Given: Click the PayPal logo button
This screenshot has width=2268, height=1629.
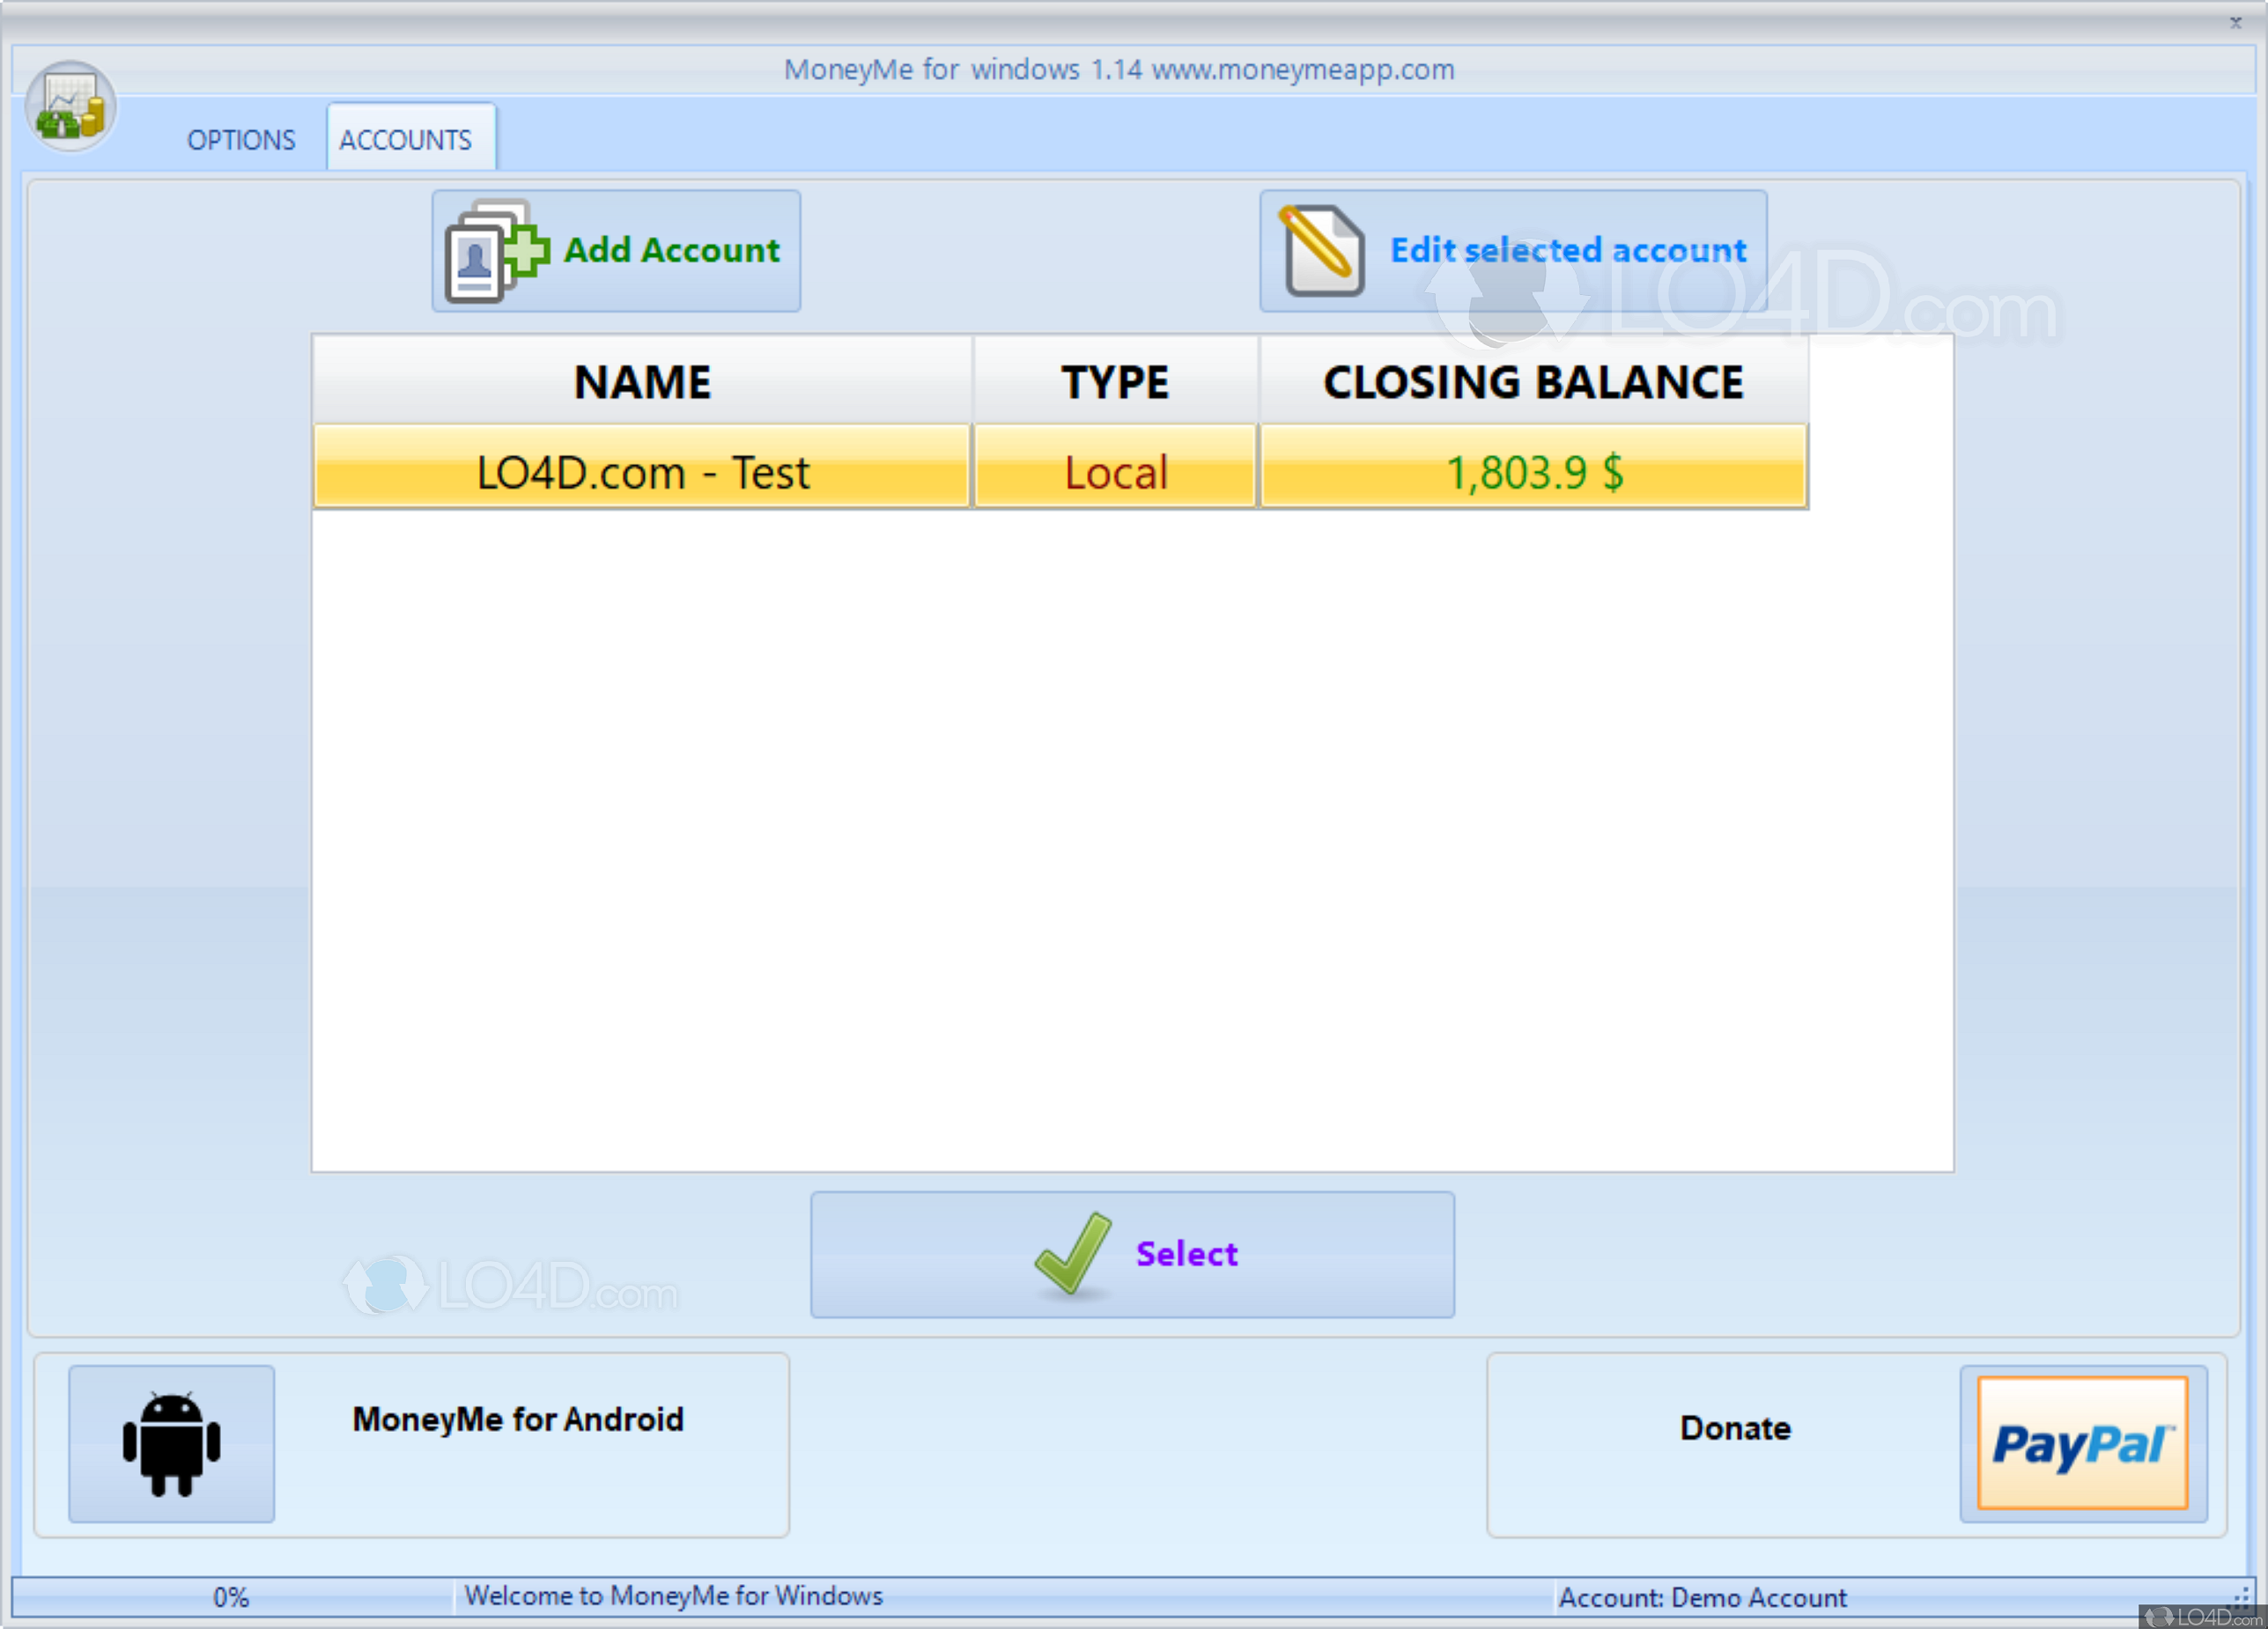Looking at the screenshot, I should [x=2082, y=1443].
